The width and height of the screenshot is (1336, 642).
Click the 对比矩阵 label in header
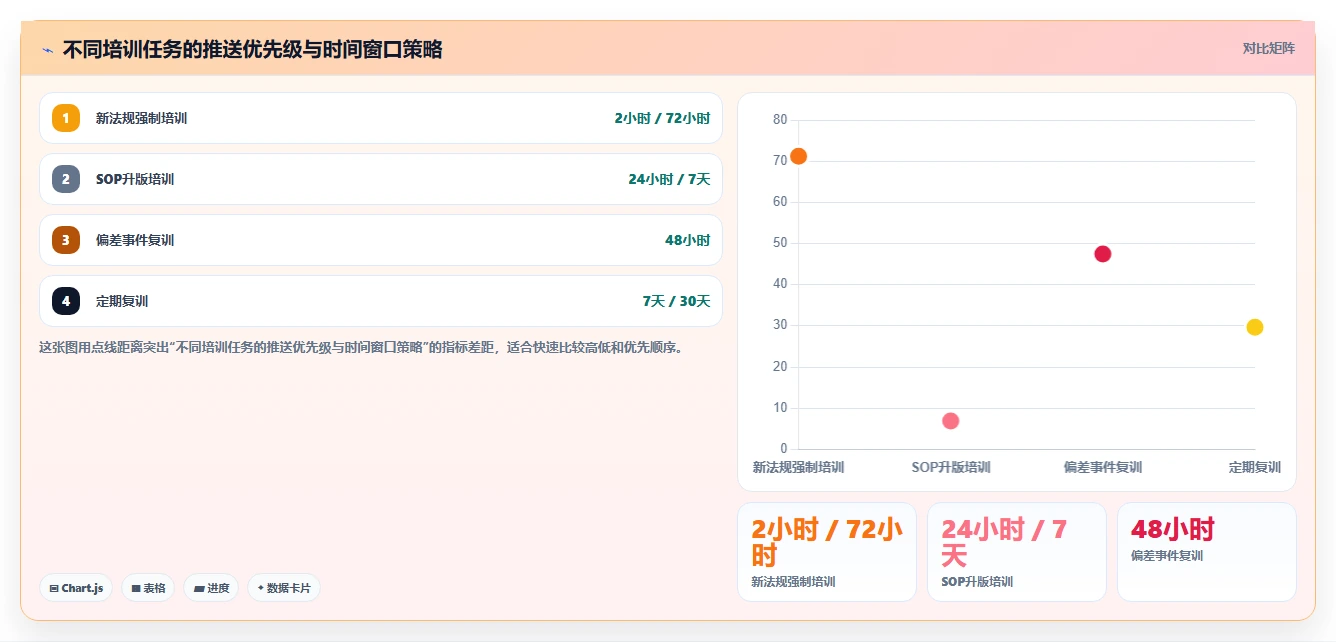point(1268,49)
